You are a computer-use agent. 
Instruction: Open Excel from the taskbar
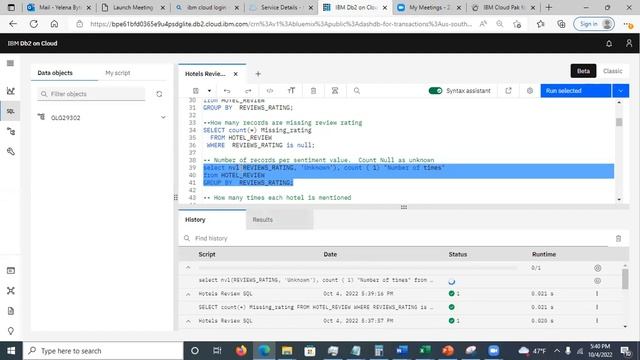pos(425,351)
